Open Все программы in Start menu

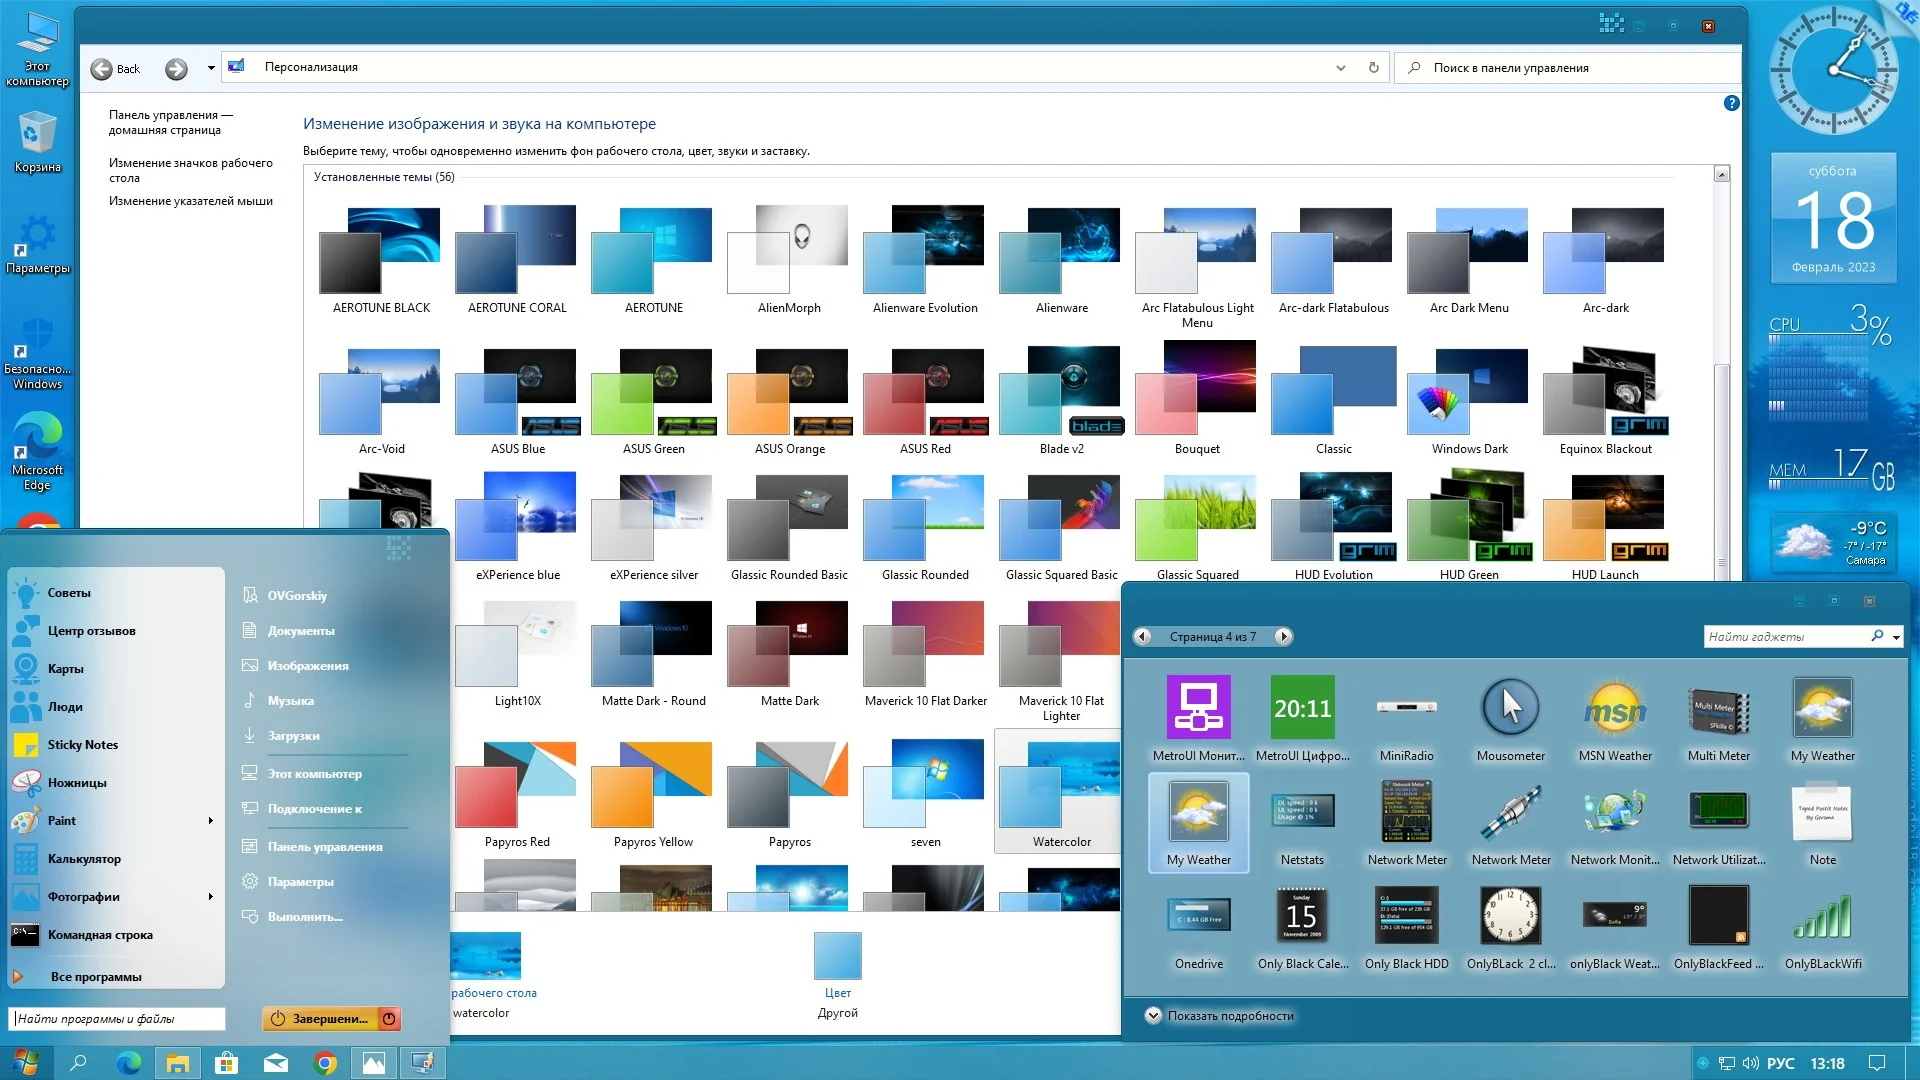pos(95,977)
